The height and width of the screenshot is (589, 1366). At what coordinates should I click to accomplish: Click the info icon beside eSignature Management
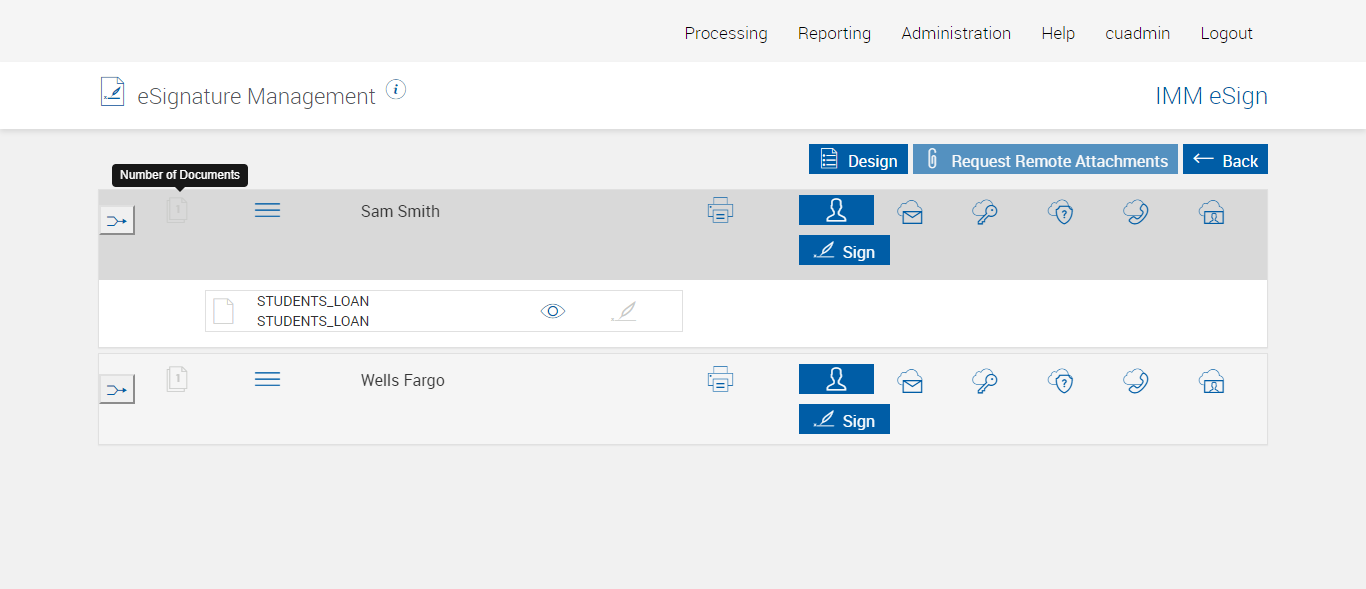396,90
